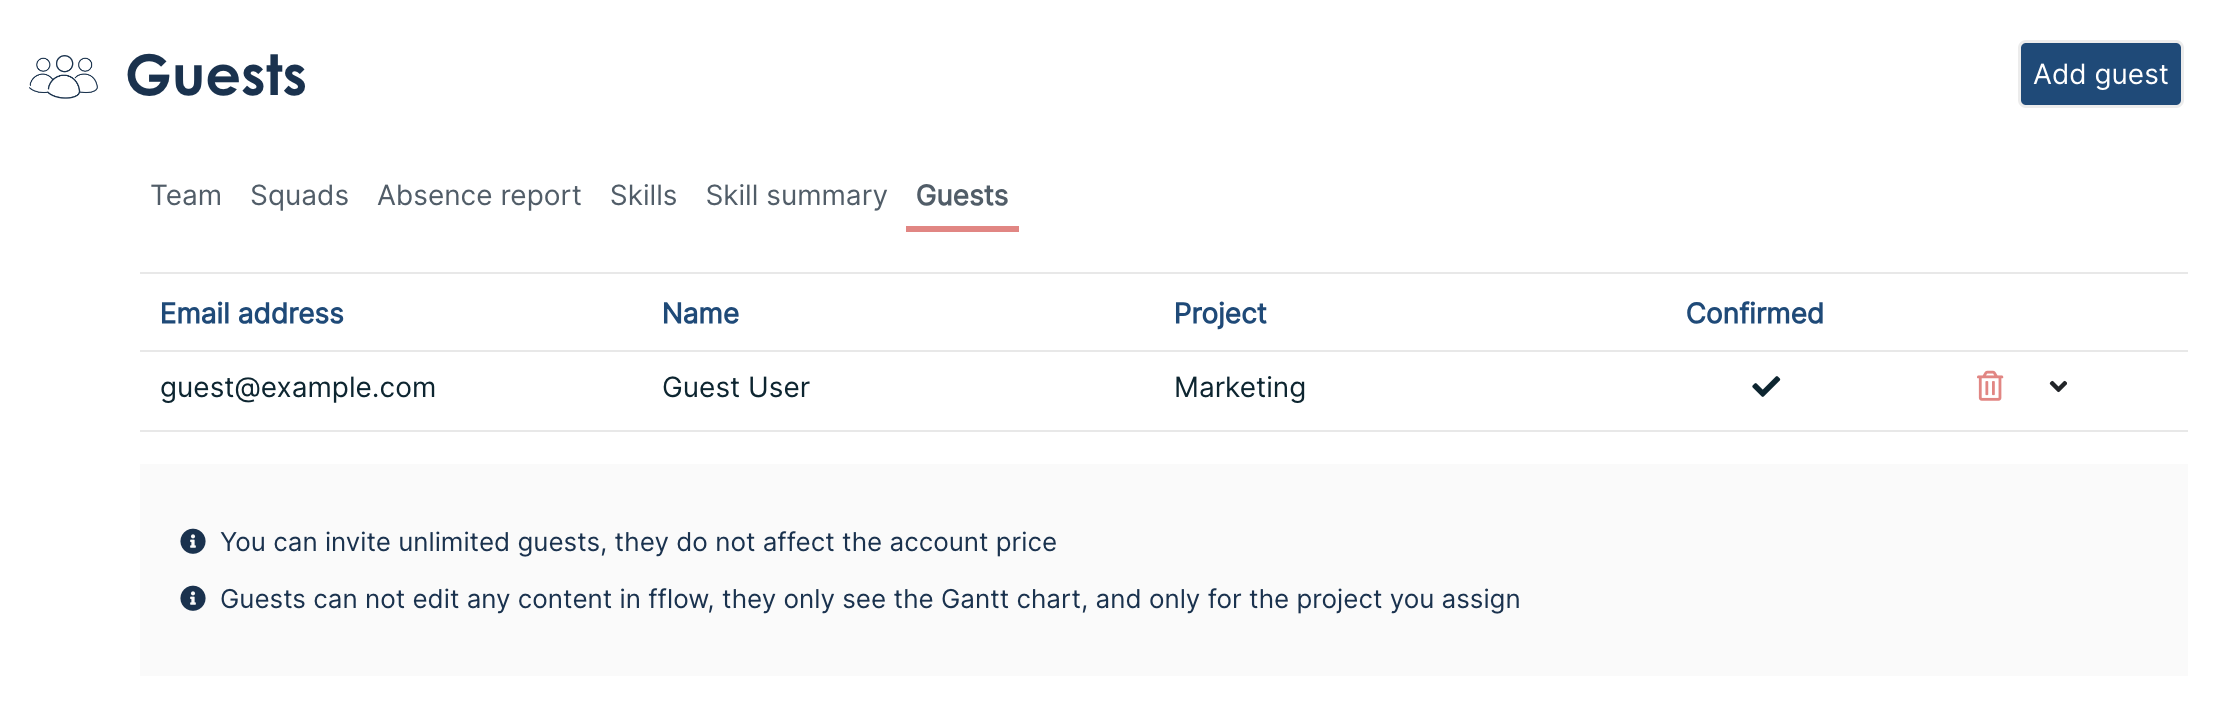Viewport: 2232px width, 720px height.
Task: Go to the Skills tab
Action: coord(643,195)
